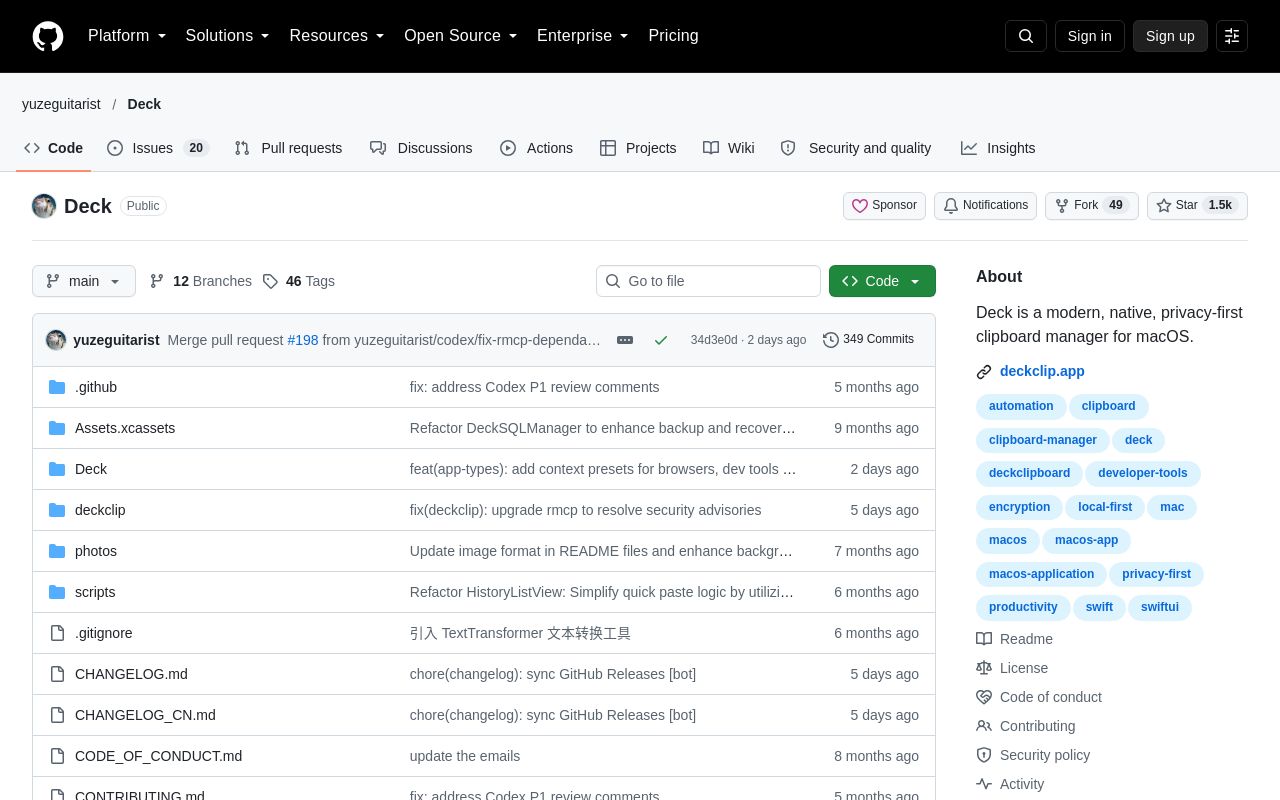Click the Sign up button
The height and width of the screenshot is (800, 1280).
click(x=1170, y=36)
